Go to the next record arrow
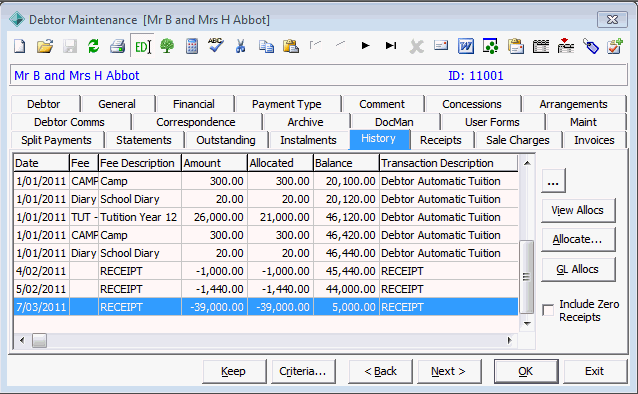Viewport: 638px width, 394px height. click(365, 46)
